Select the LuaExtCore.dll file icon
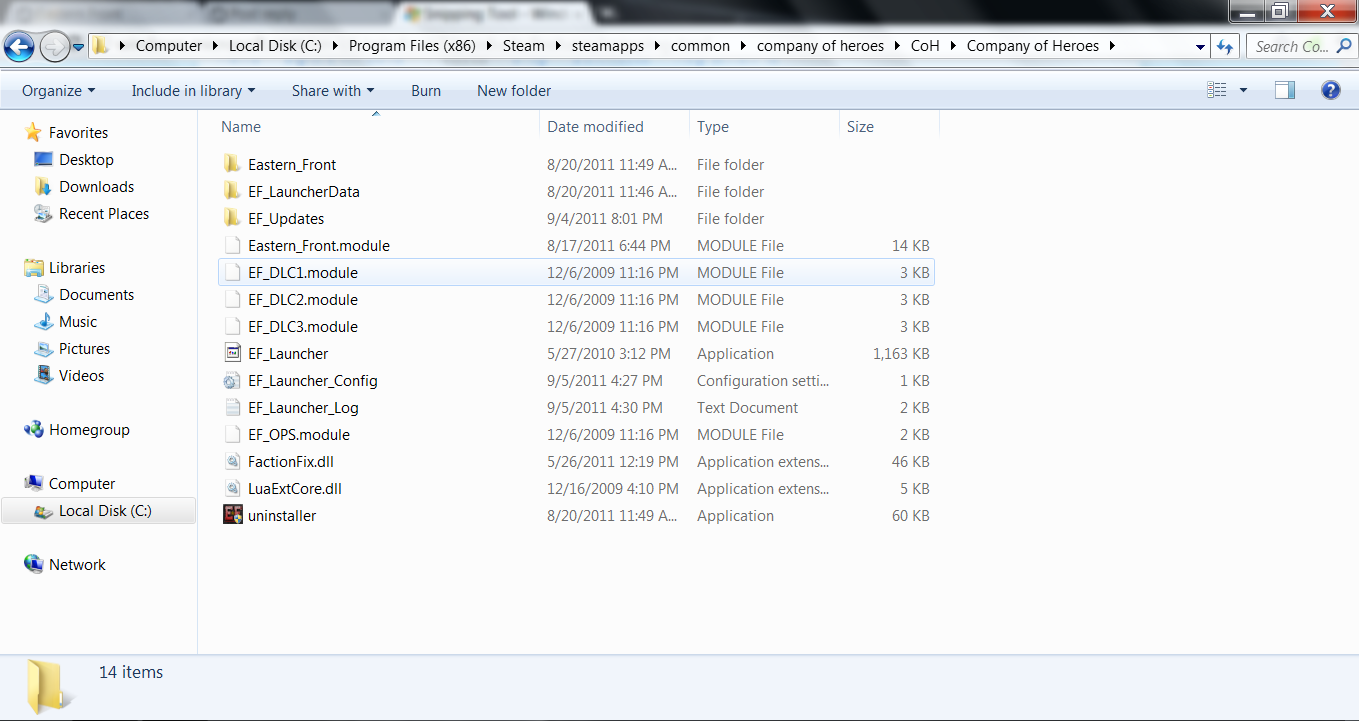The height and width of the screenshot is (721, 1359). coord(232,488)
